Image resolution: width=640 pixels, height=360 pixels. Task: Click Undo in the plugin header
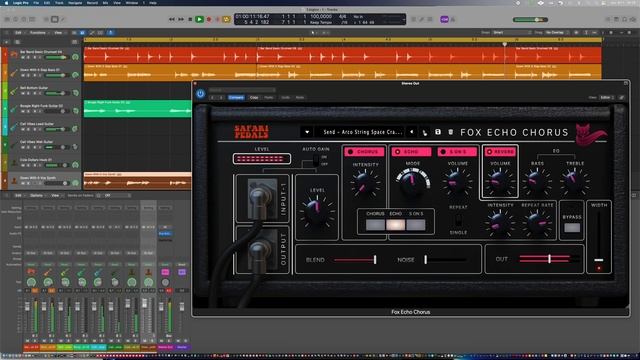tap(285, 98)
